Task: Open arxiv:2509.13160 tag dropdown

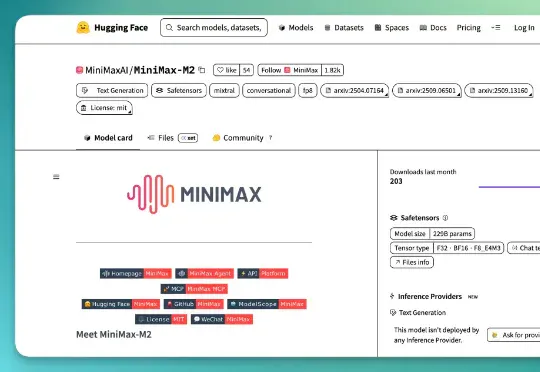Action: pos(499,91)
